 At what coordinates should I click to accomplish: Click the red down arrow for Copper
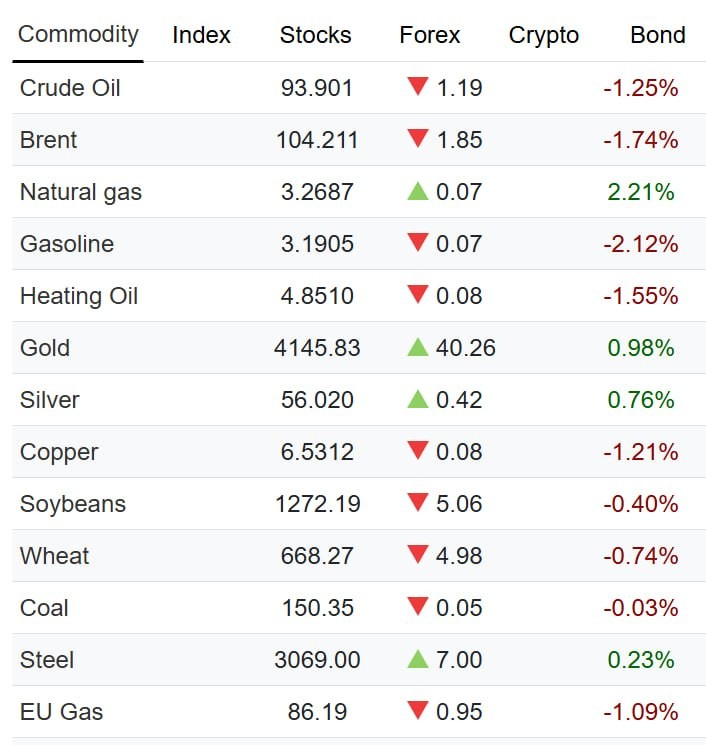tap(418, 451)
